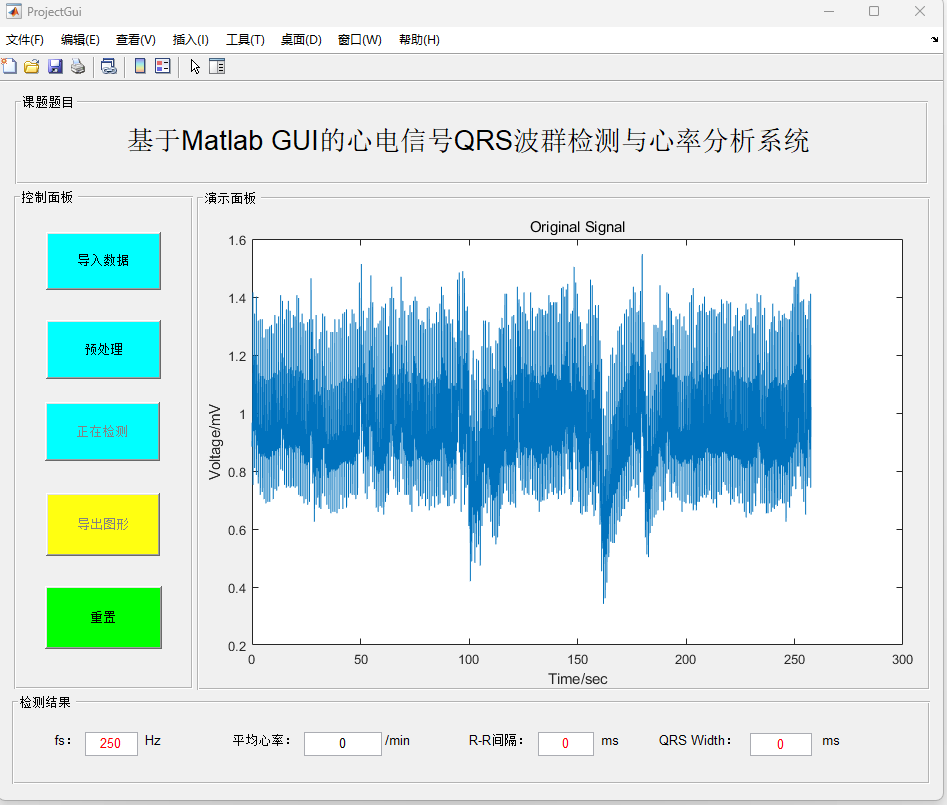
Task: Click the New Figure toolbar icon
Action: pos(10,67)
